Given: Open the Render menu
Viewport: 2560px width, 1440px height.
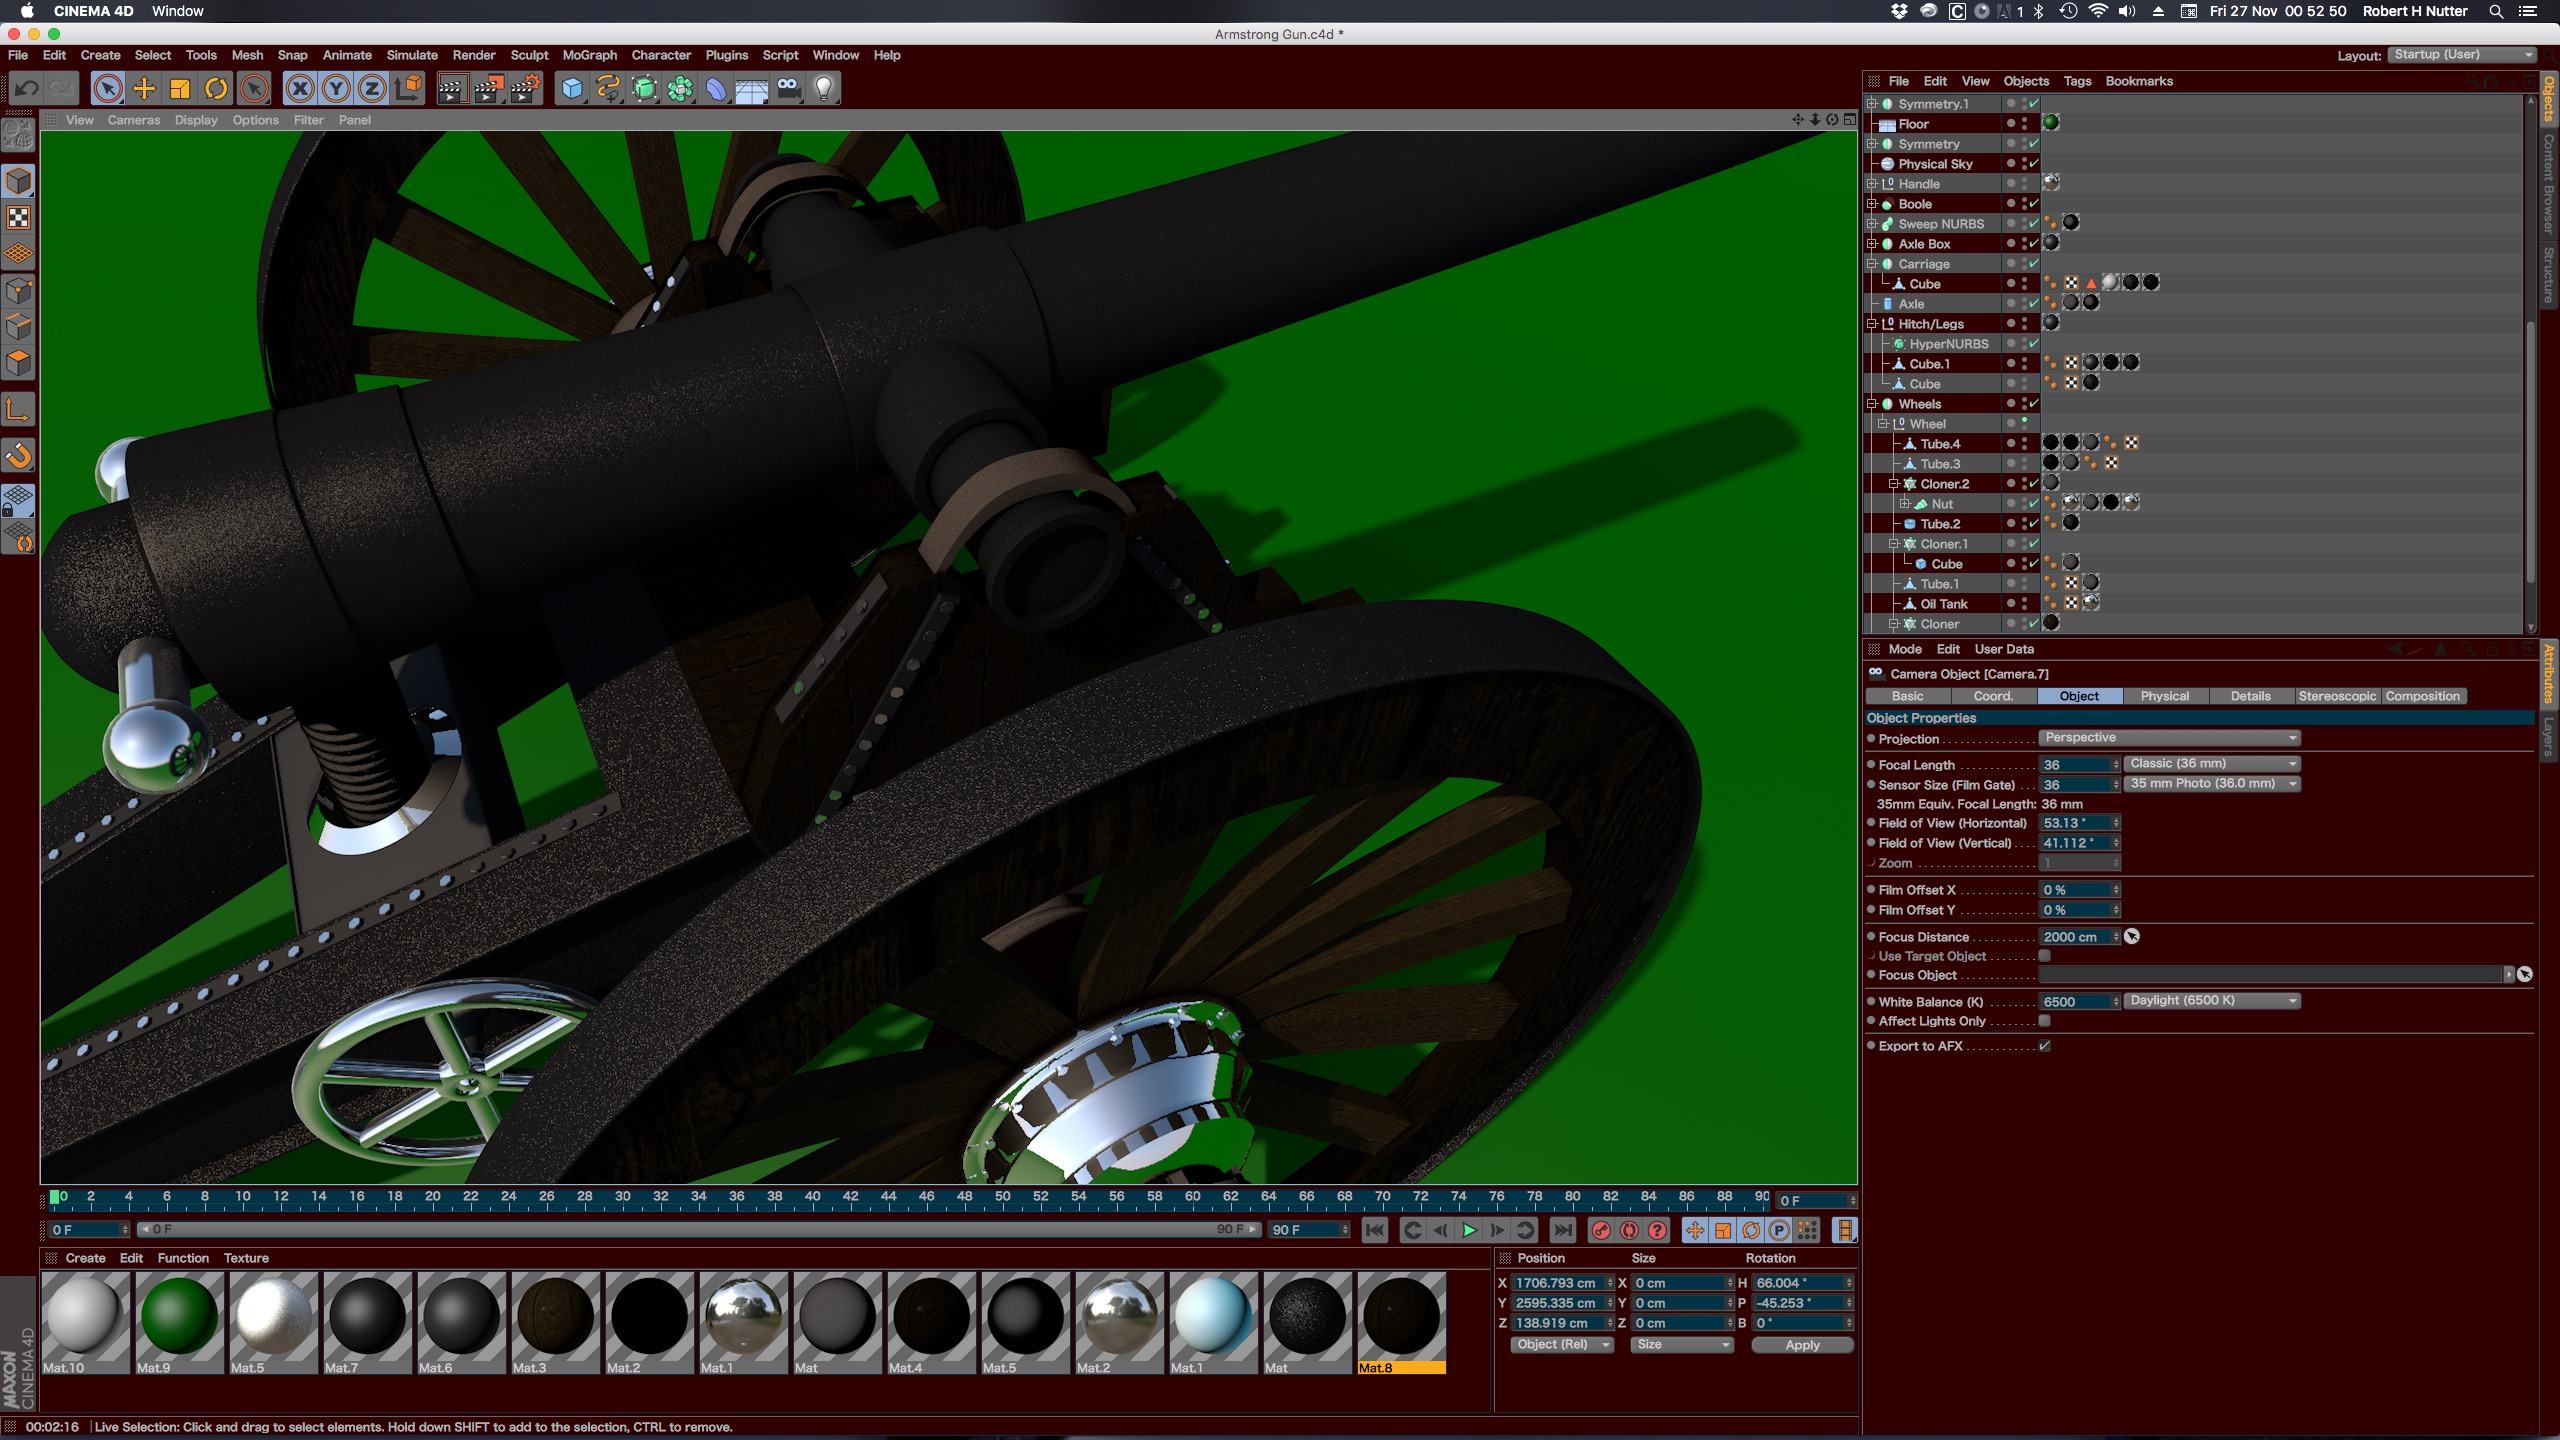Looking at the screenshot, I should coord(474,55).
